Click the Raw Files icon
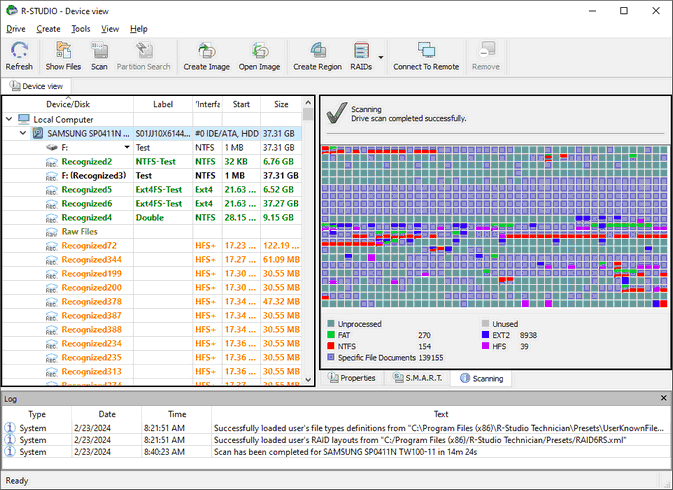The height and width of the screenshot is (490, 673). pos(52,232)
